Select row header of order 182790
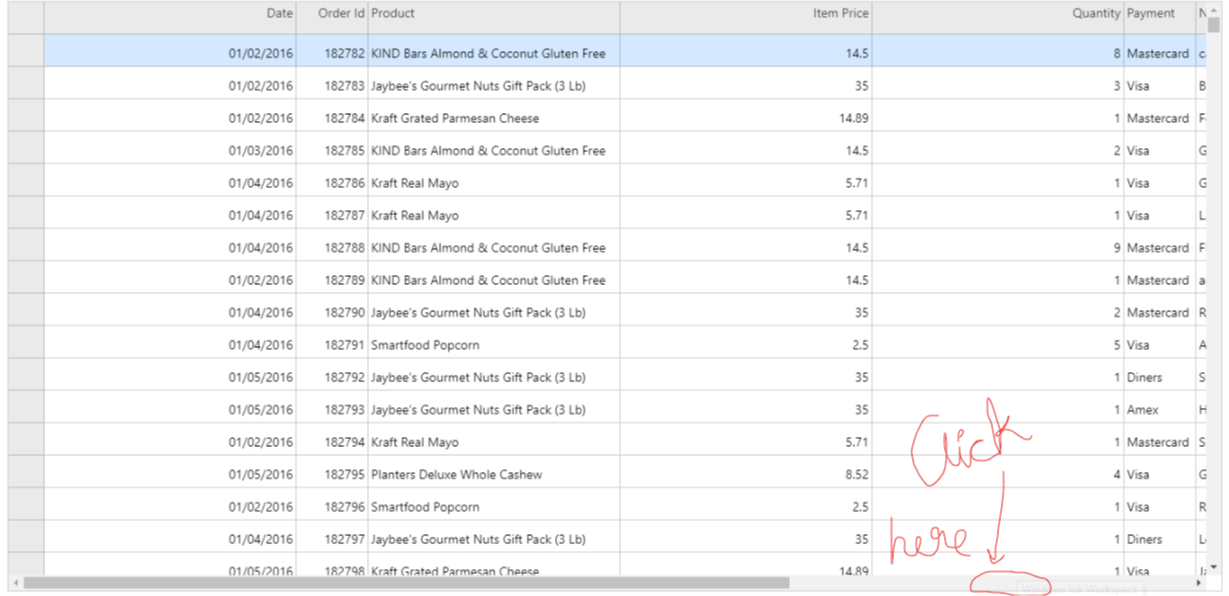 (26, 312)
